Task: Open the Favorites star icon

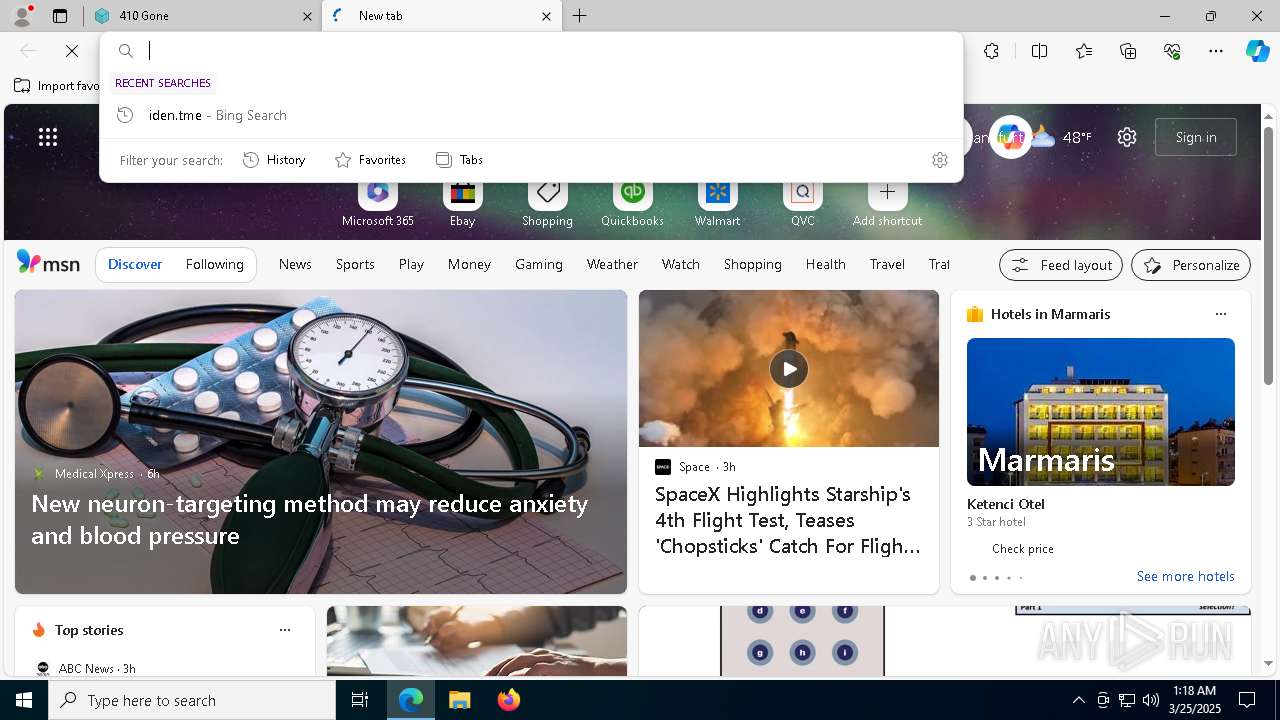Action: click(x=1084, y=51)
